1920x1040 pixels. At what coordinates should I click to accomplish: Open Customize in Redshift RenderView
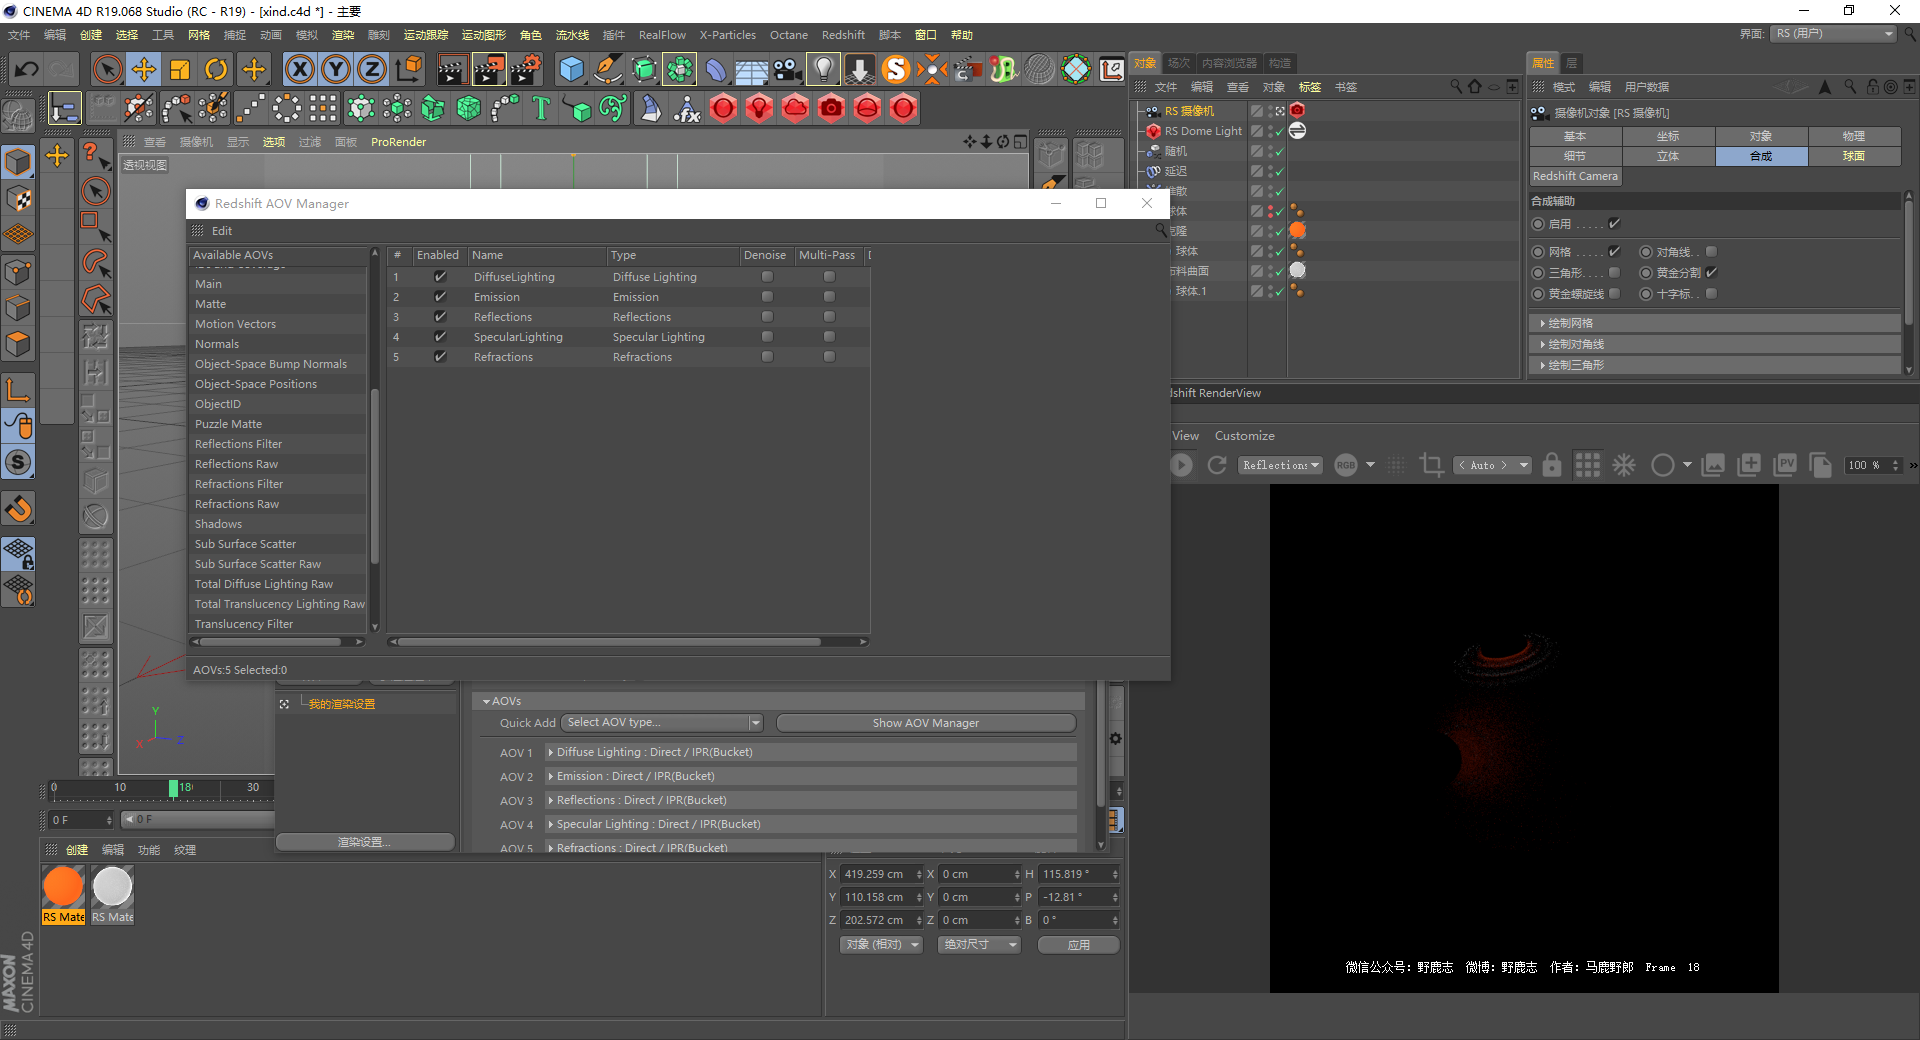click(x=1244, y=436)
